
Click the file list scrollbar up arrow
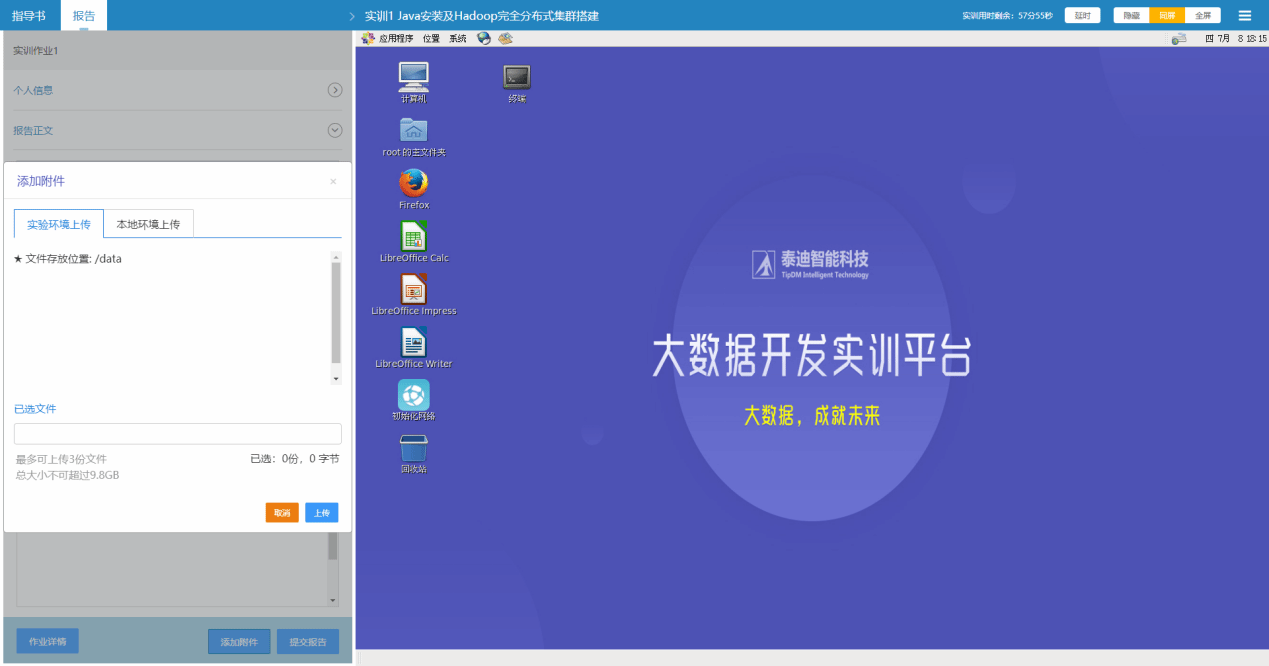(x=336, y=256)
